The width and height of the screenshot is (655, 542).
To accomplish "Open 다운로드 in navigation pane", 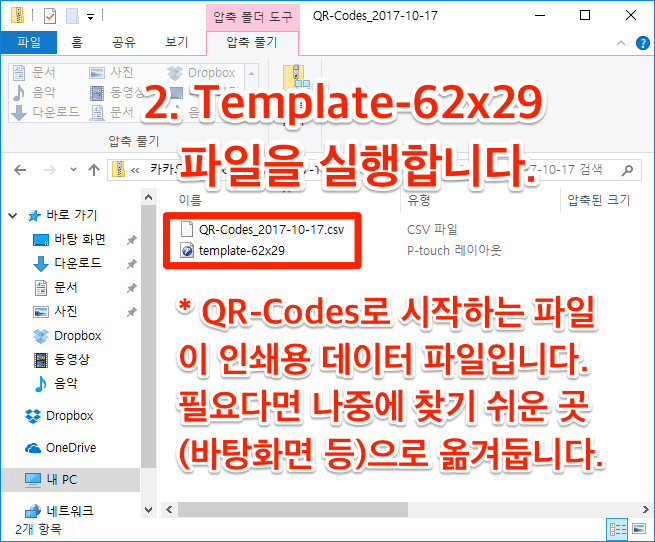I will pos(78,263).
